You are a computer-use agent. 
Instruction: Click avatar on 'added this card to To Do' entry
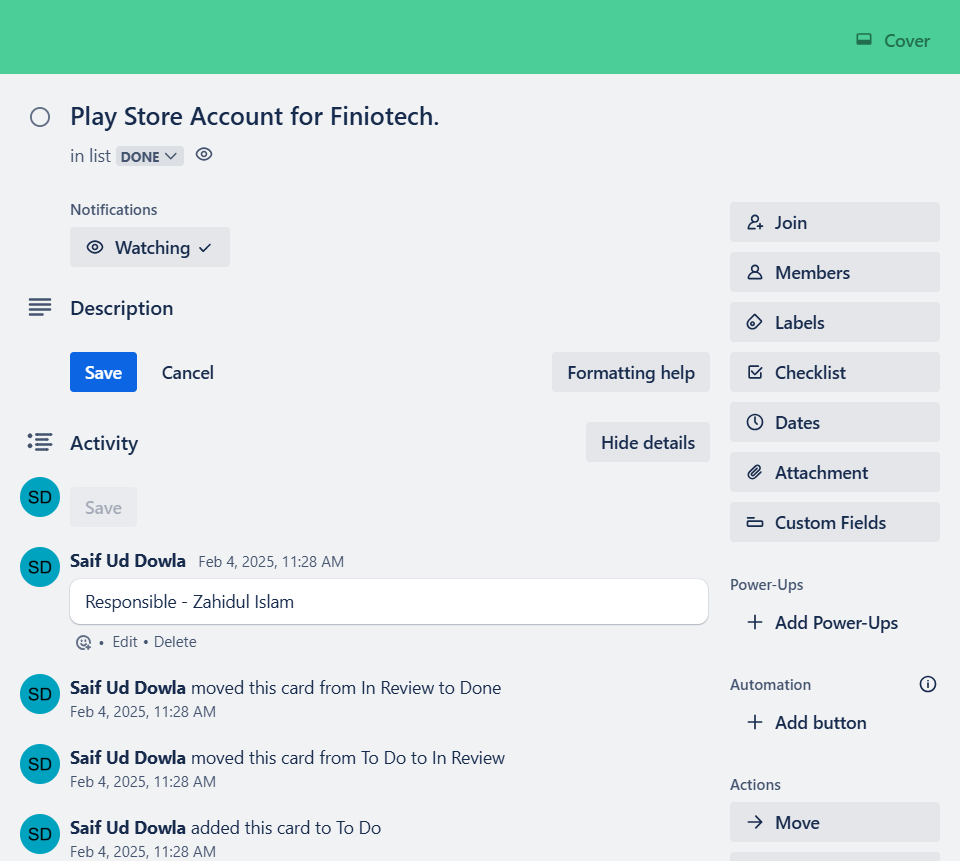pos(40,834)
